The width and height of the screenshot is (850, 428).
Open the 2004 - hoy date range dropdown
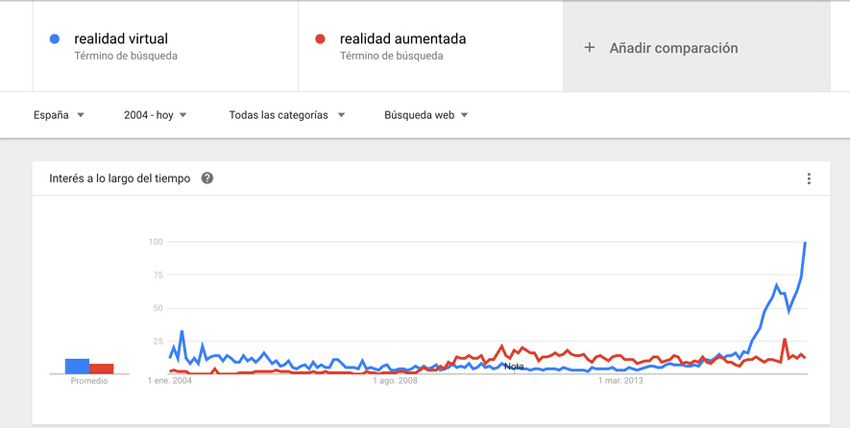tap(155, 115)
